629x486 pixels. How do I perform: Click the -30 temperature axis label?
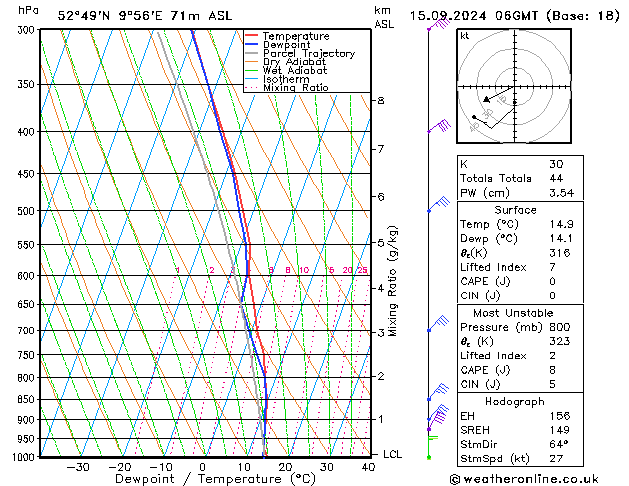point(77,468)
